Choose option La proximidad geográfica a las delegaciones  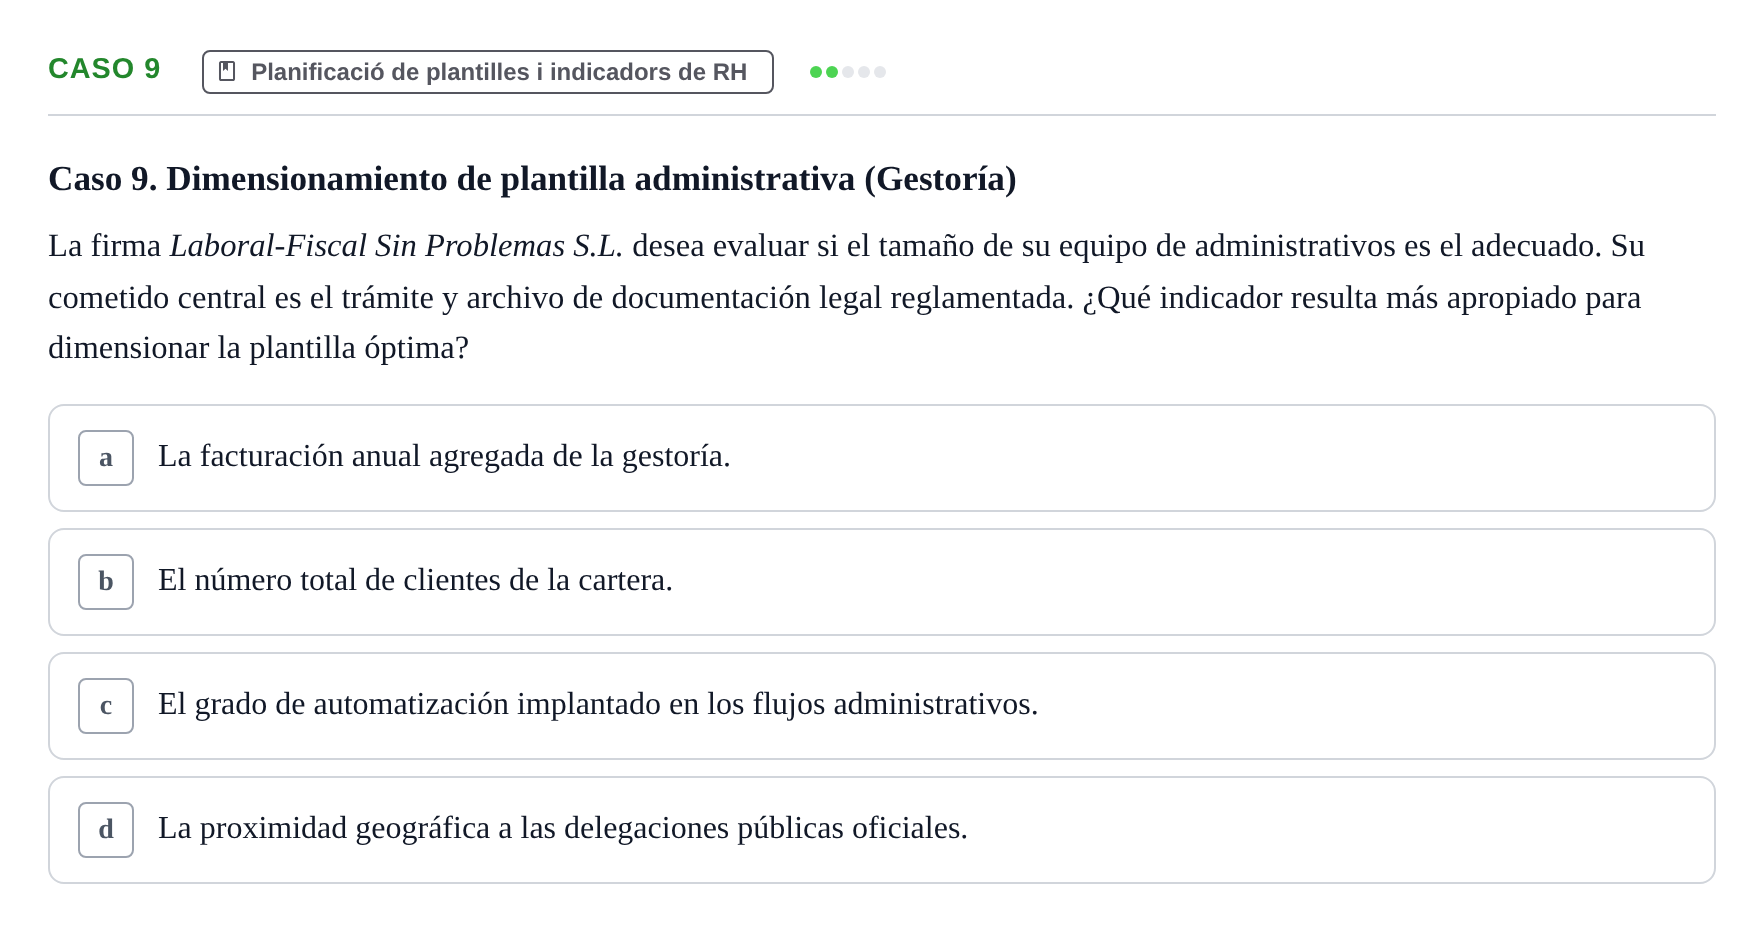(x=882, y=830)
